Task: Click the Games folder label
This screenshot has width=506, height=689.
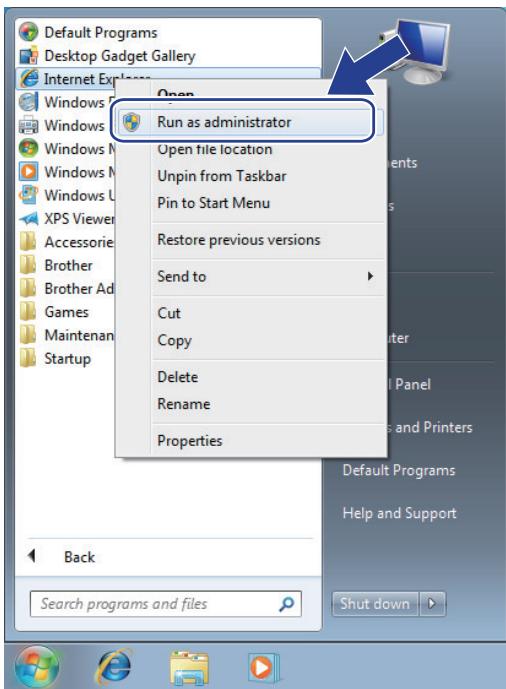Action: pyautogui.click(x=66, y=312)
